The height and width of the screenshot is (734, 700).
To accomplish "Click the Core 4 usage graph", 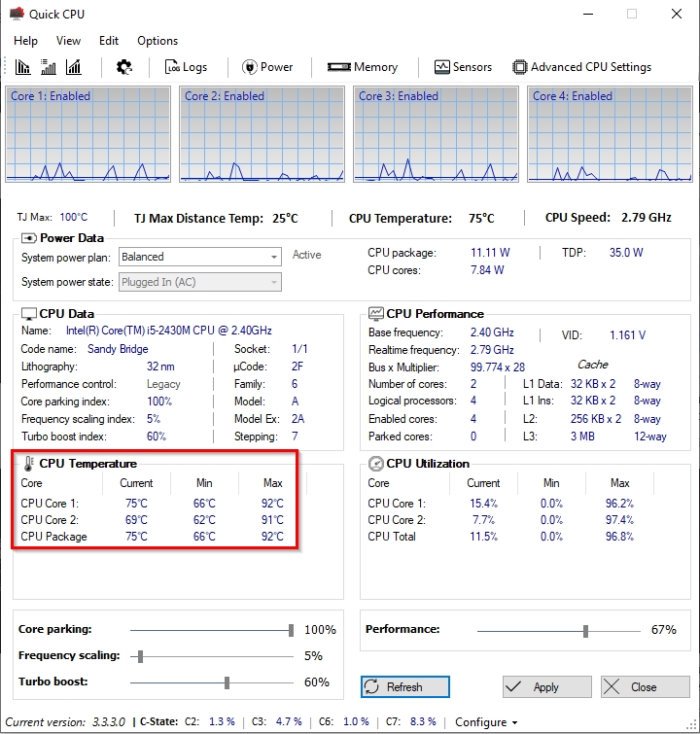I will pos(610,134).
